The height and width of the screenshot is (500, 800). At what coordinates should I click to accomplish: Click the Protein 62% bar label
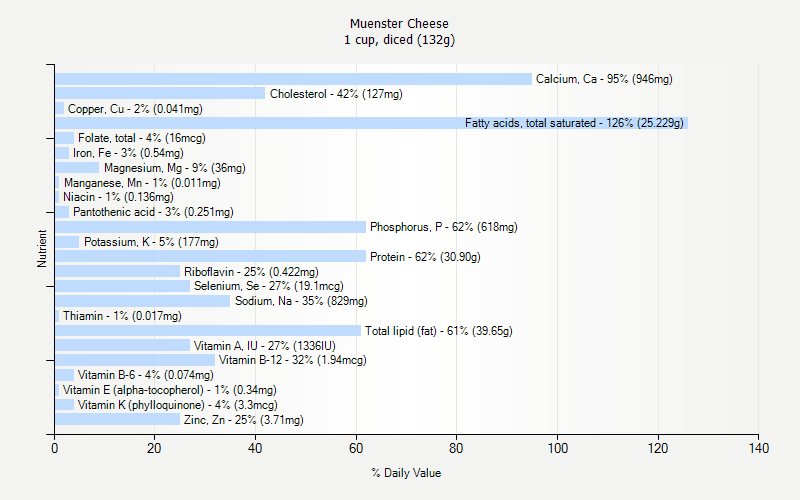[x=425, y=257]
